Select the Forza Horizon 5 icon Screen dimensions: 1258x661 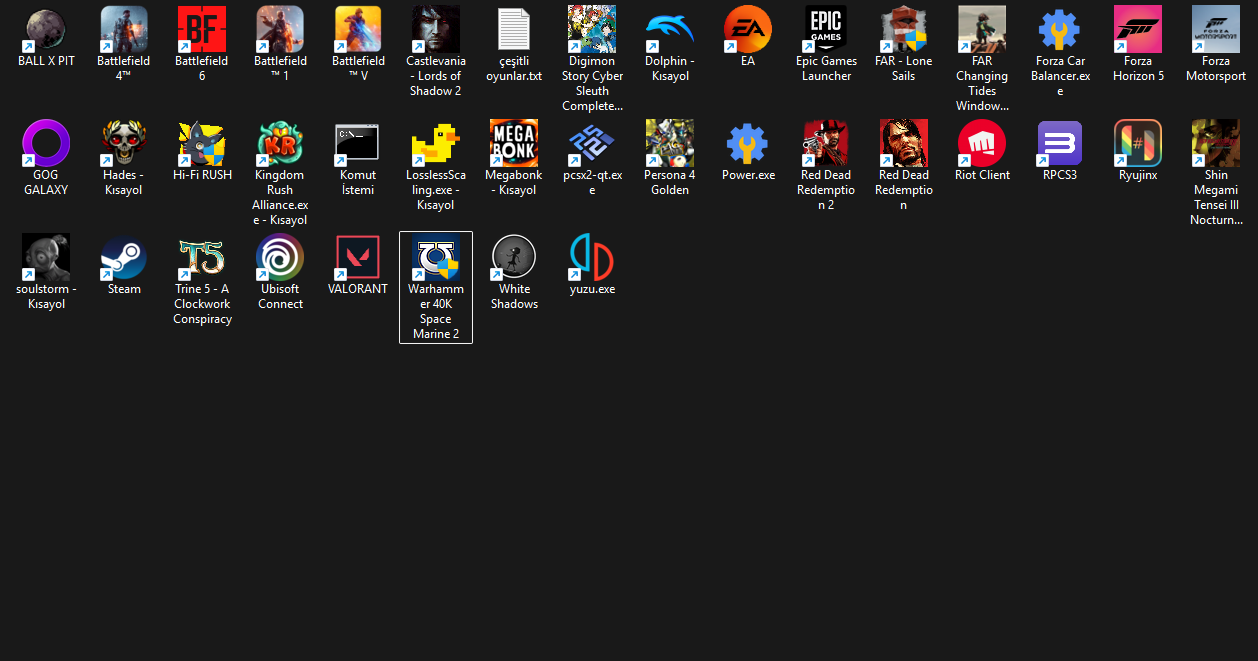pos(1138,30)
